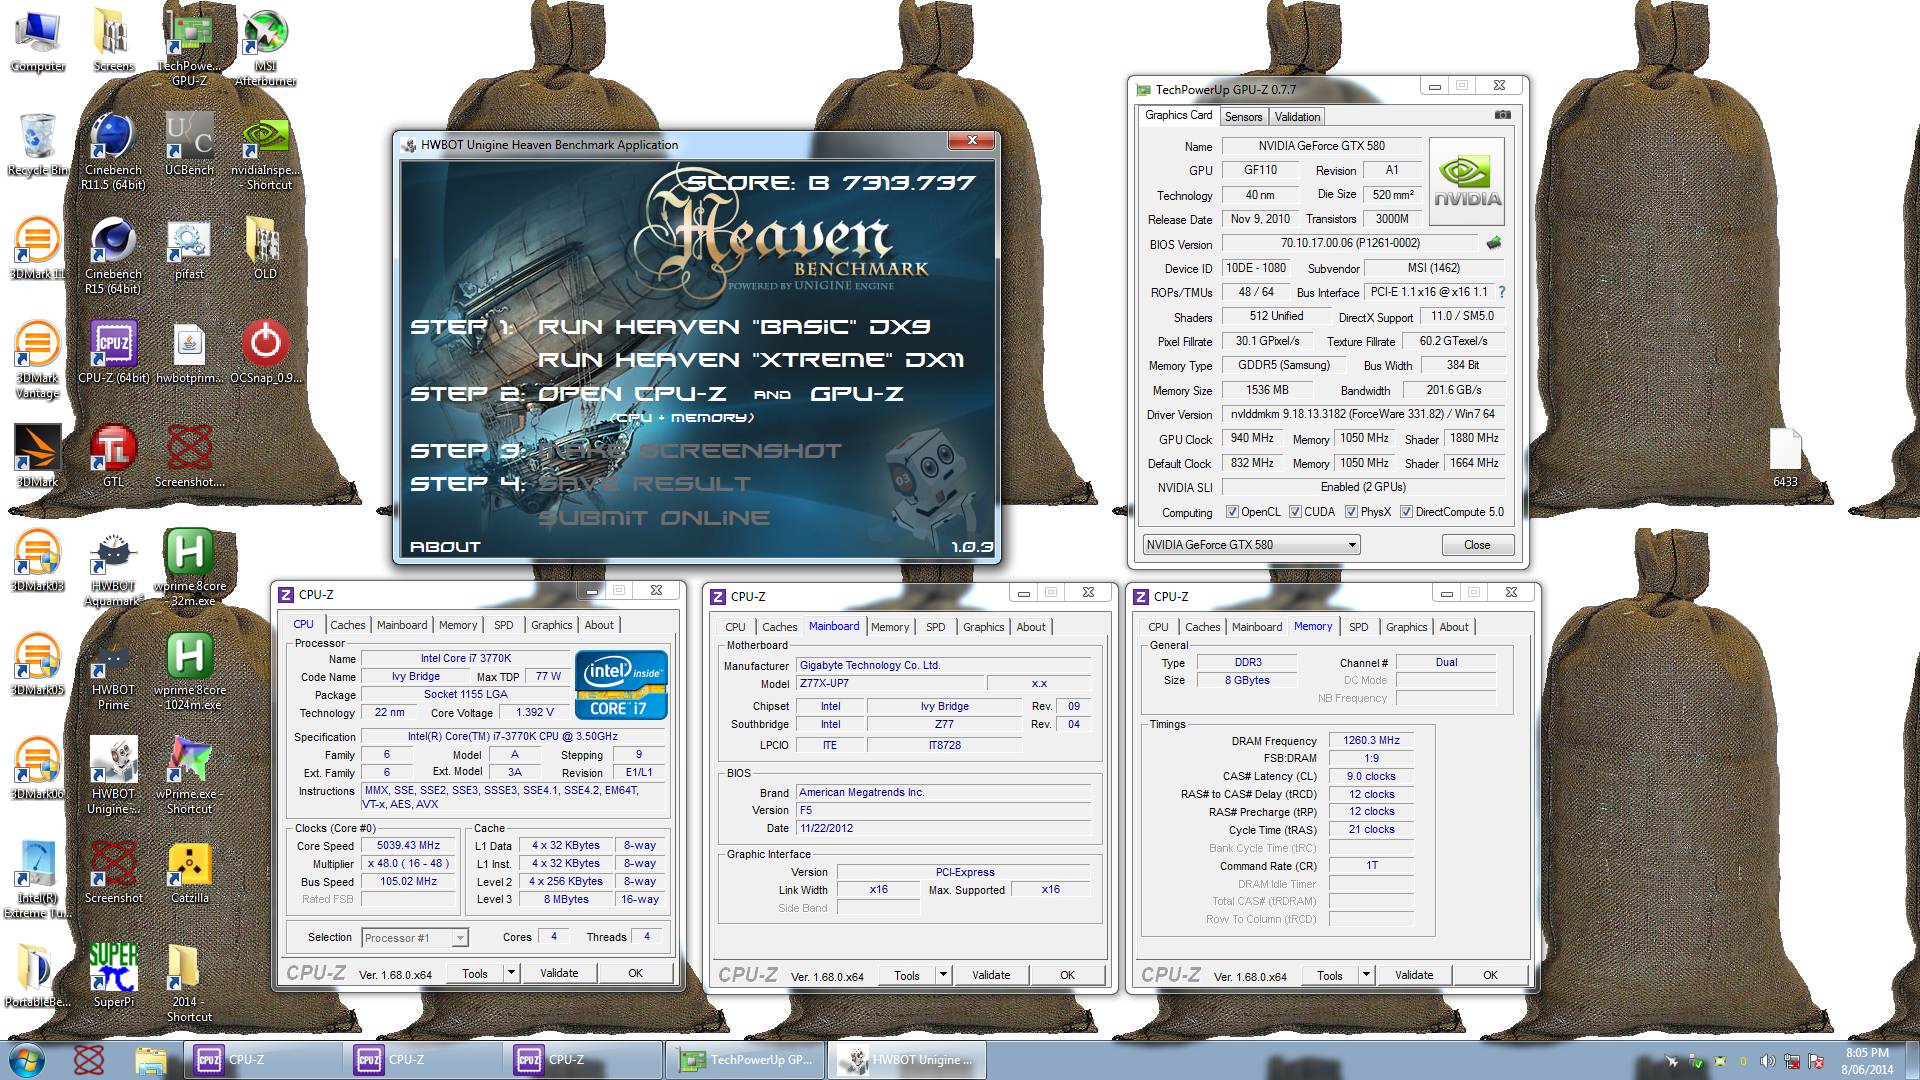The image size is (1920, 1080).
Task: Open the Bus Interface help question mark
Action: pos(1501,292)
